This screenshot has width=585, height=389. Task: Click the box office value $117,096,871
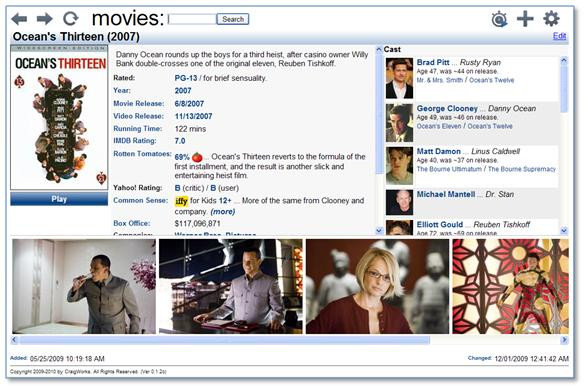pos(197,223)
